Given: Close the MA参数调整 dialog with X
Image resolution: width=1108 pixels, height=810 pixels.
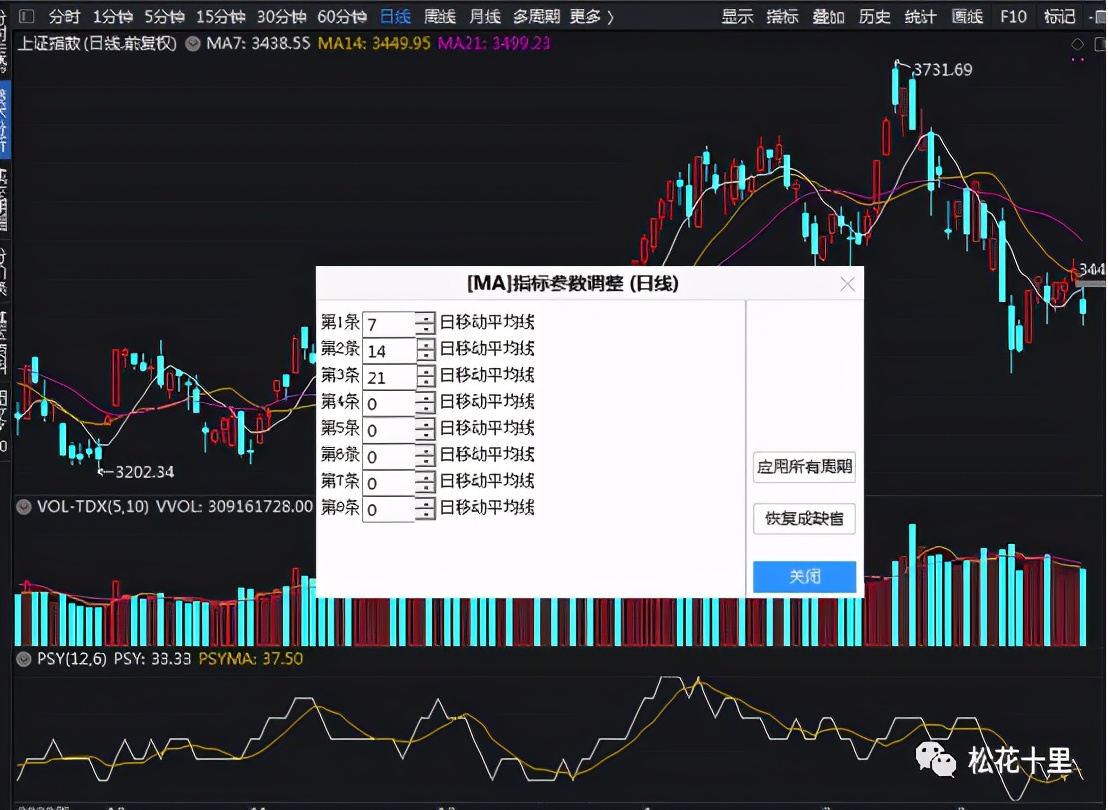Looking at the screenshot, I should [847, 284].
